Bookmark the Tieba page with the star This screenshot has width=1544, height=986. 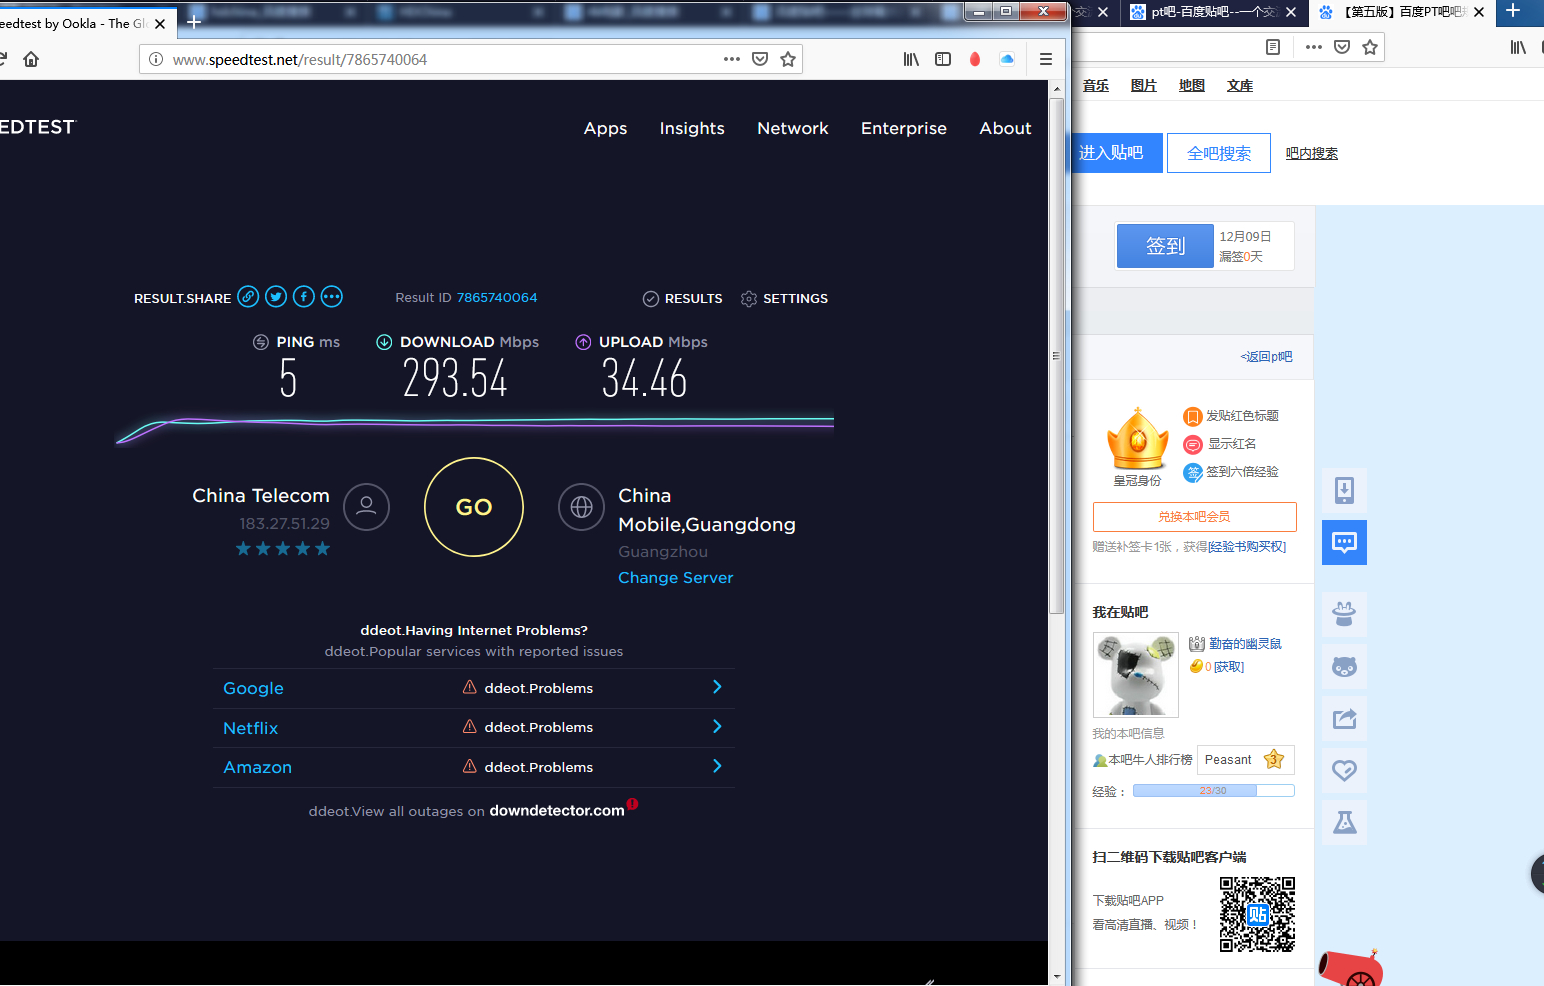[x=1370, y=47]
